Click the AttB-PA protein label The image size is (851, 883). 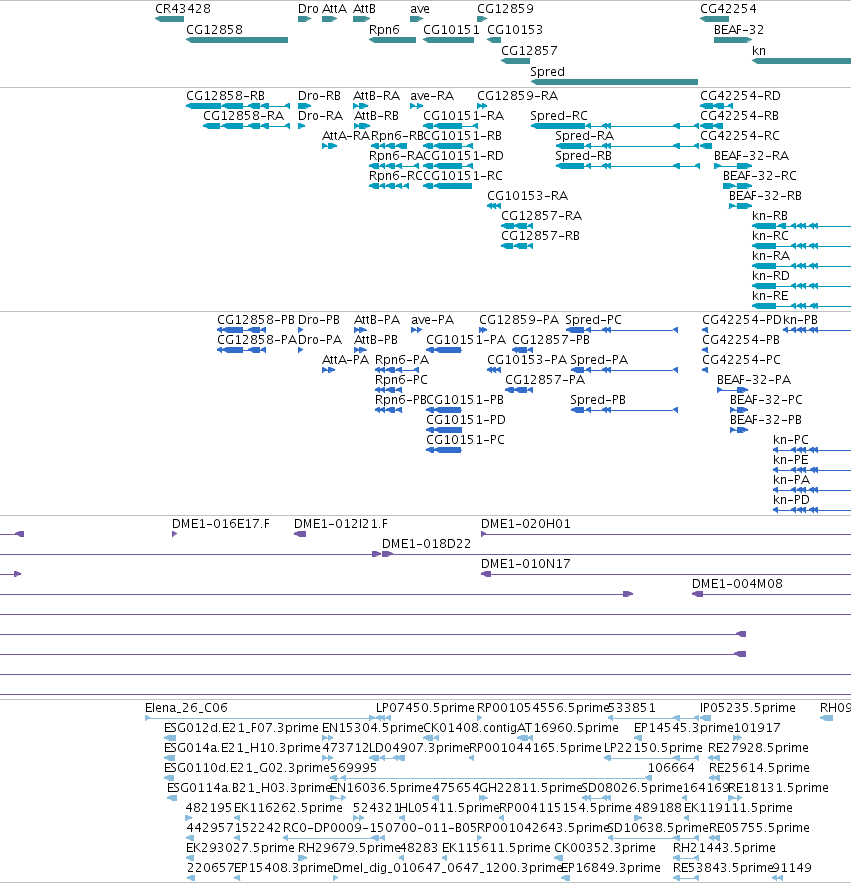[377, 320]
